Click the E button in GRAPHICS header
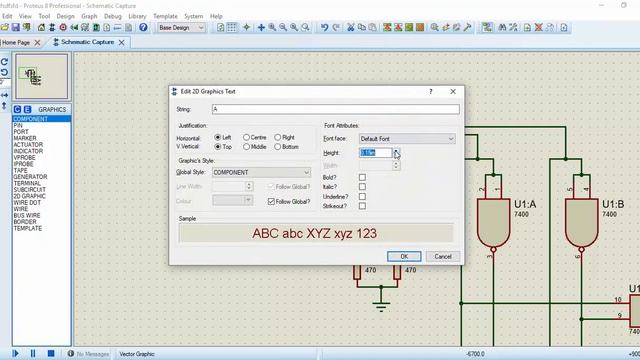Screen dimensions: 640x360 point(27,109)
